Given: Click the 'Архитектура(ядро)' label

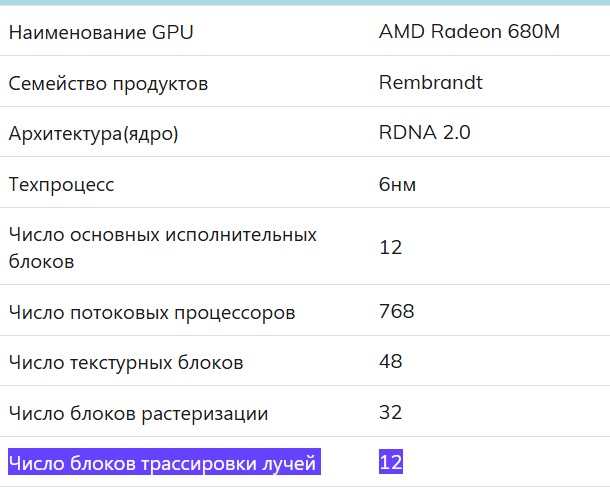Looking at the screenshot, I should point(93,133).
